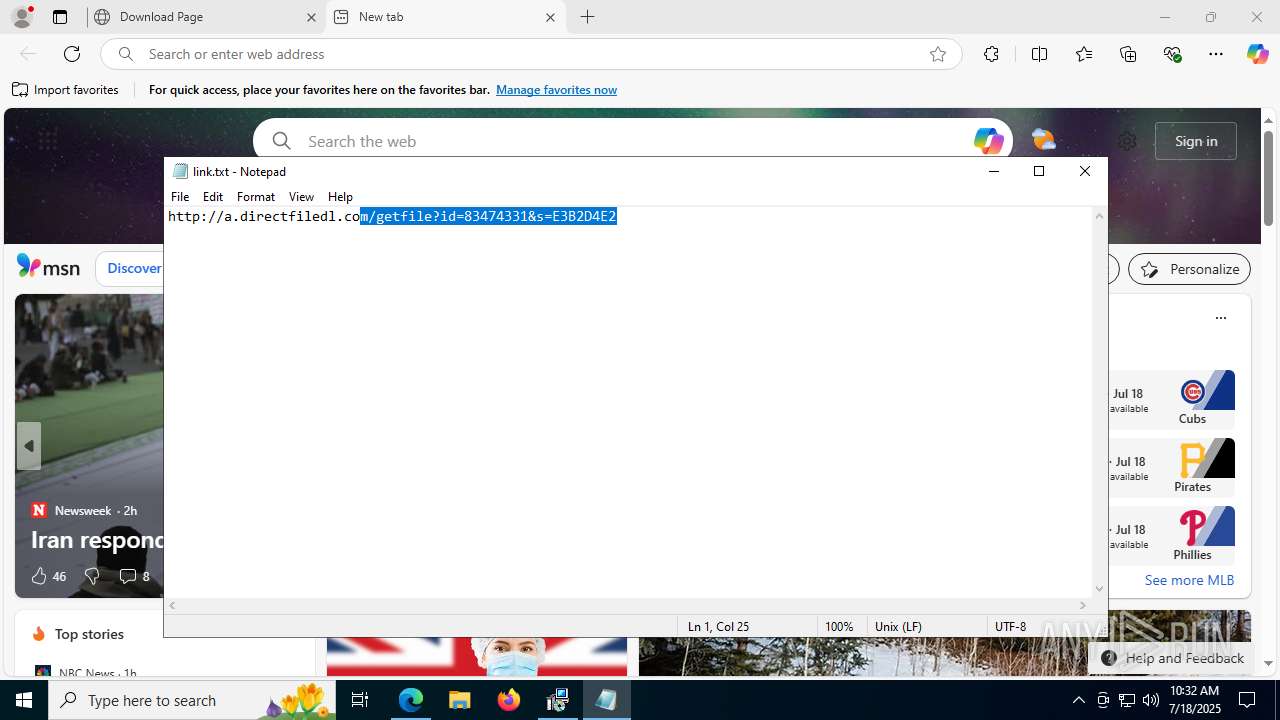Open the Cubs game card
Viewport: 1280px width, 720px height.
click(x=1172, y=398)
